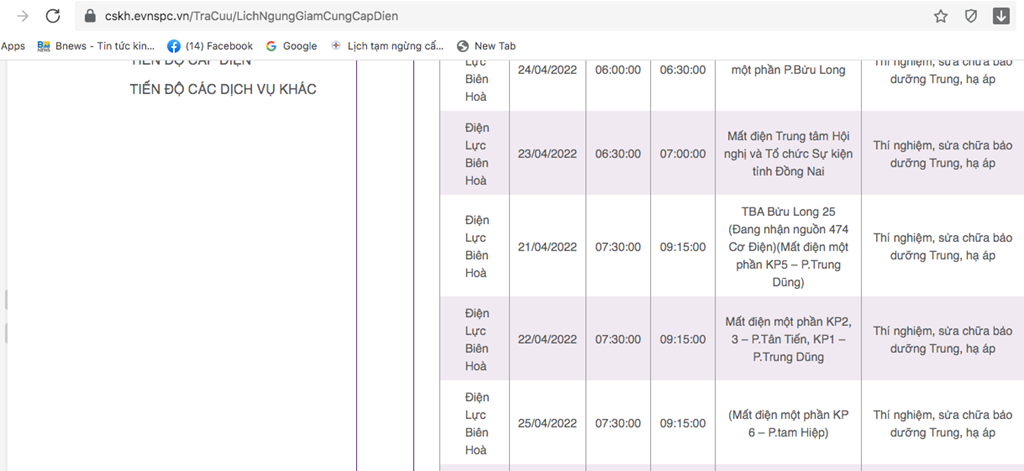Click the padlock site security icon

[90, 16]
